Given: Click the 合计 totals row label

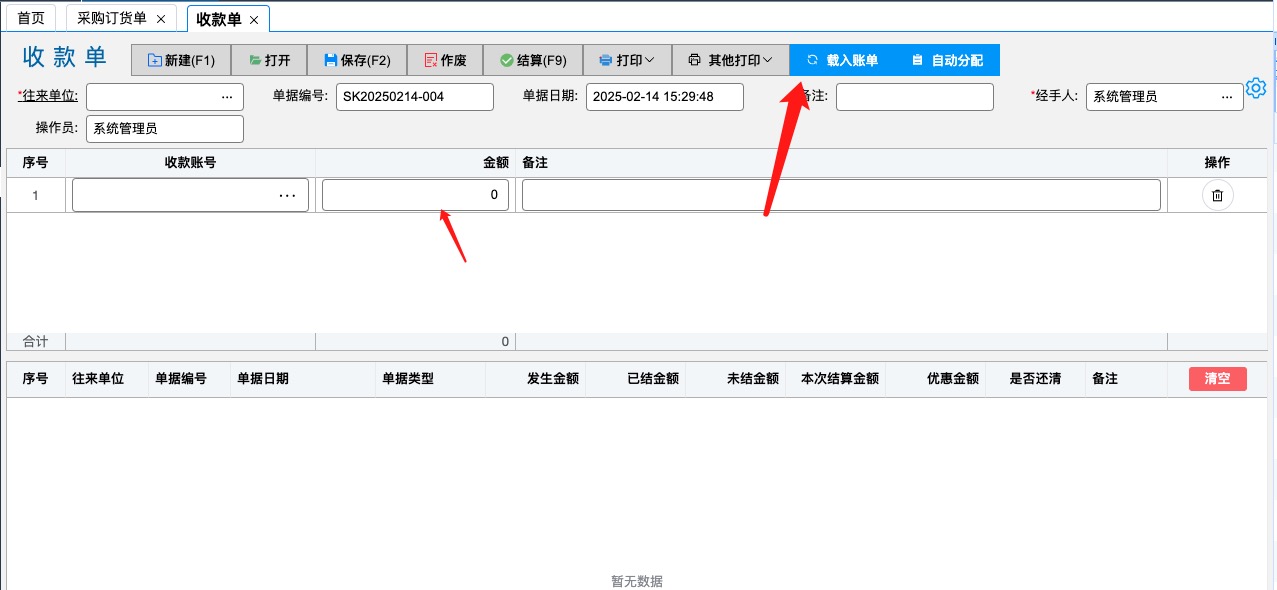Looking at the screenshot, I should tap(36, 341).
